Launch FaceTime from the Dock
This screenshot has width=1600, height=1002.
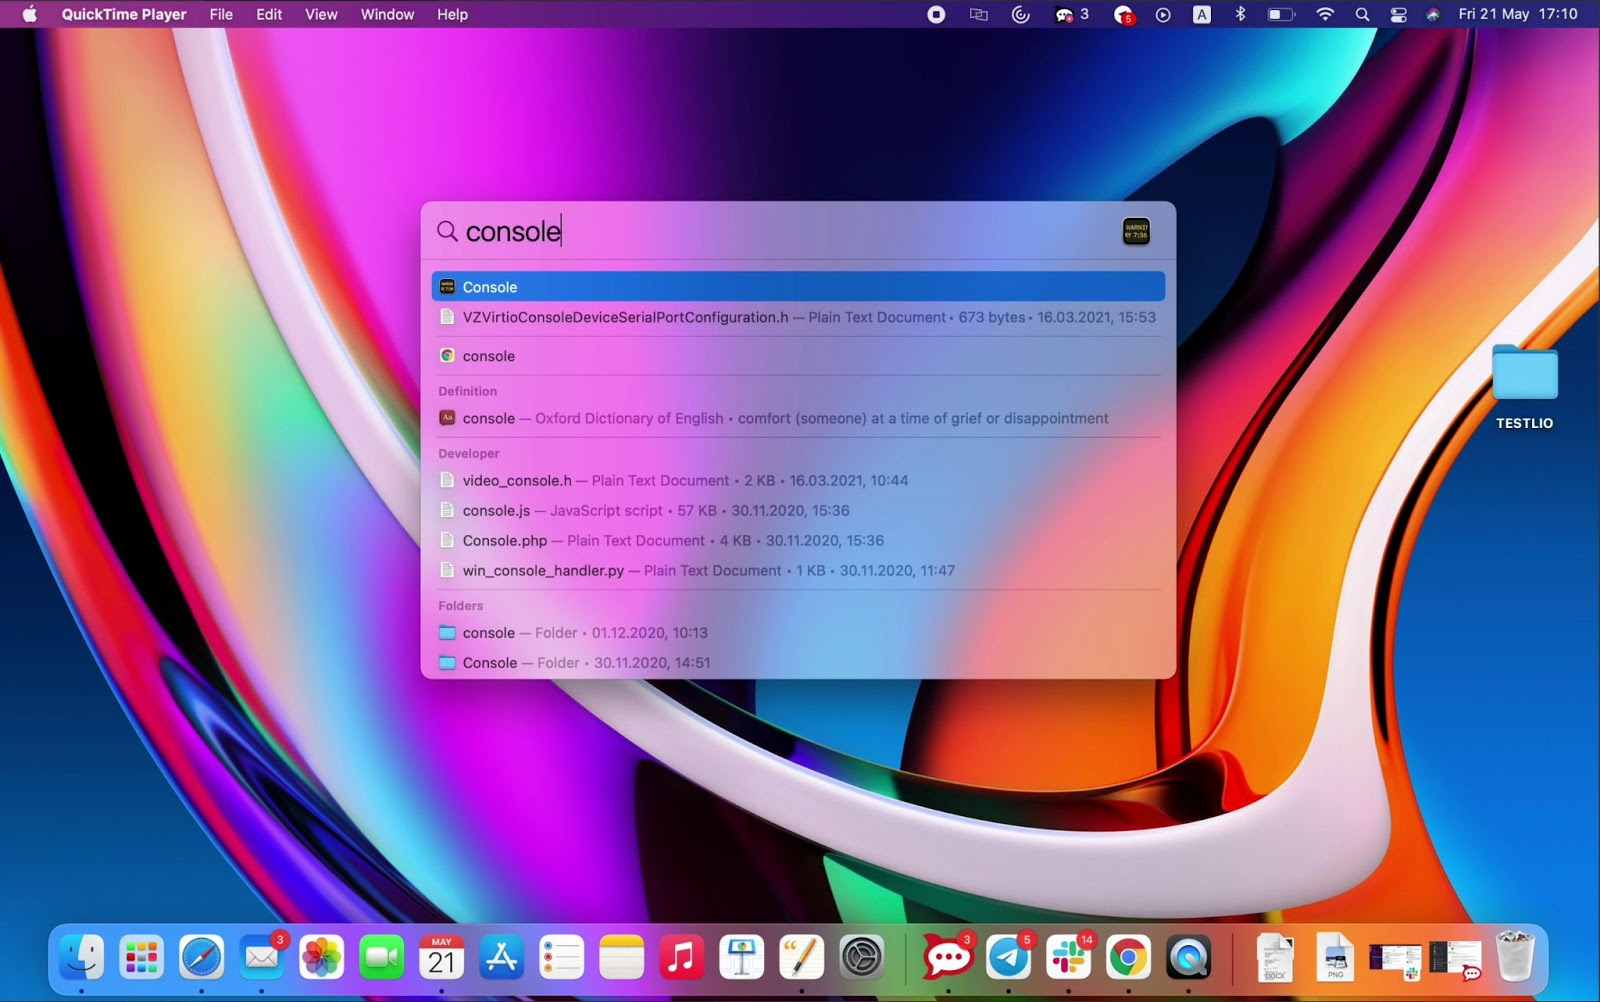[382, 958]
